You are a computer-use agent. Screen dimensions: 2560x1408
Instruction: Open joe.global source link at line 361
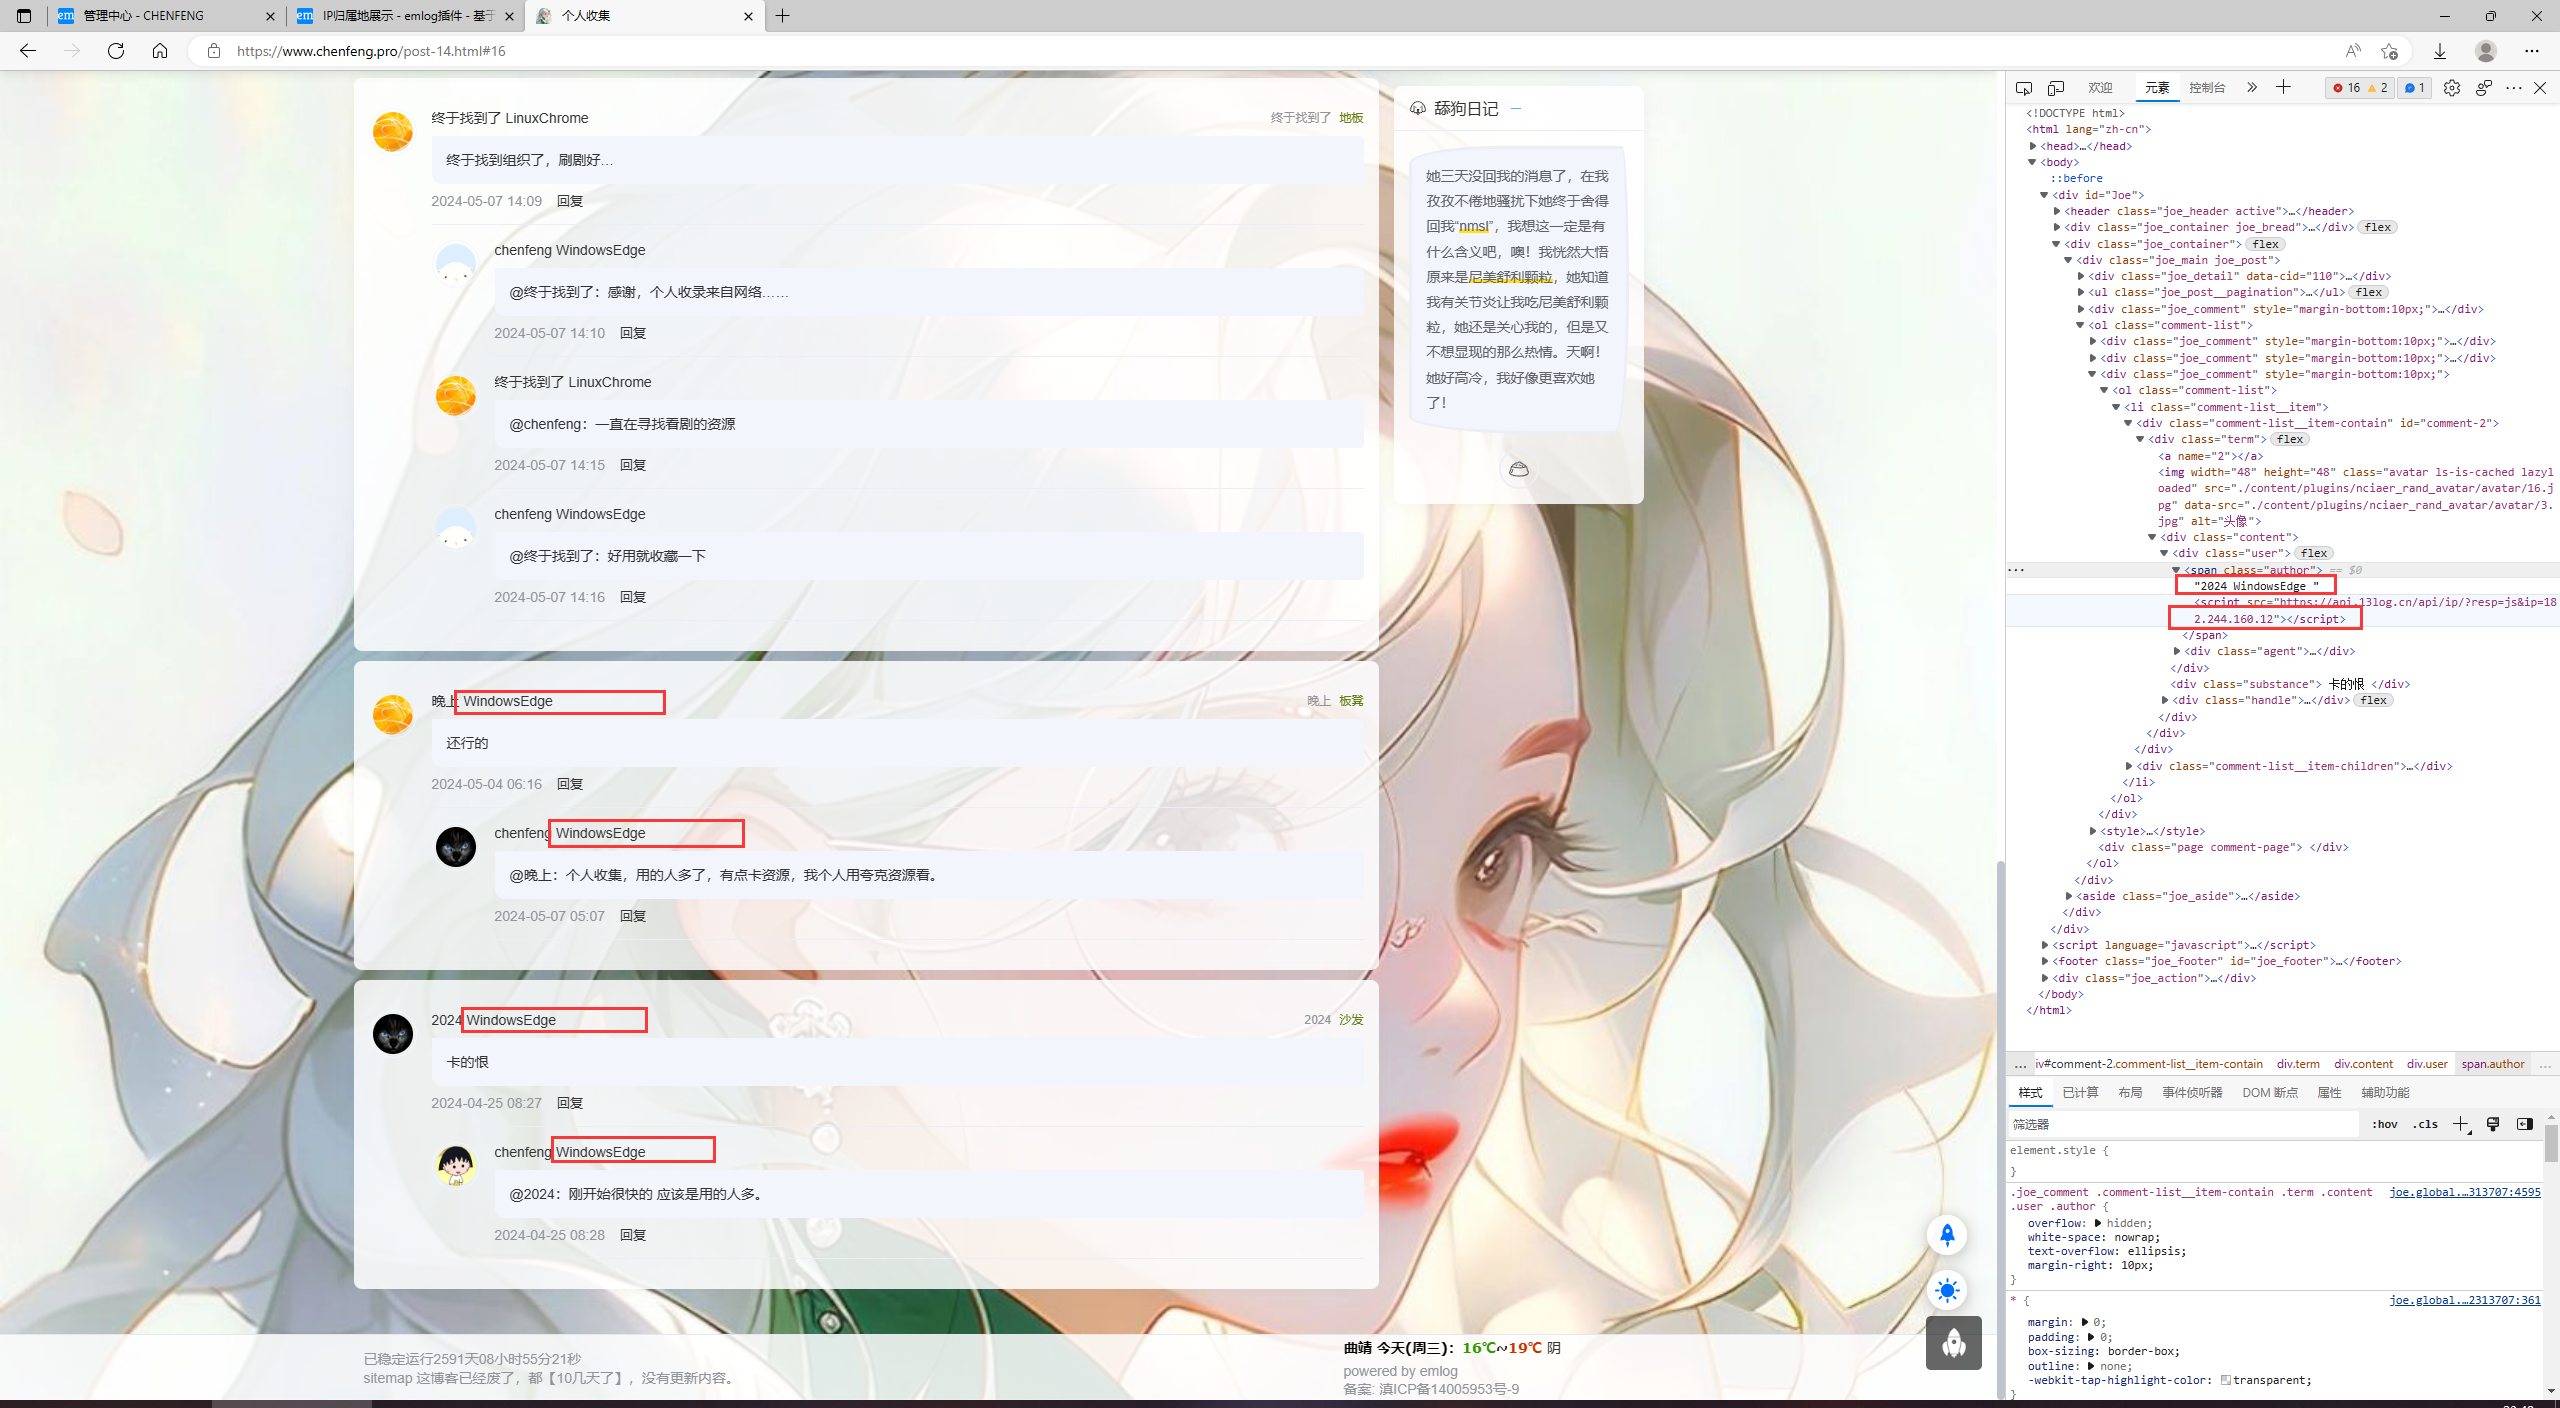pyautogui.click(x=2465, y=1300)
